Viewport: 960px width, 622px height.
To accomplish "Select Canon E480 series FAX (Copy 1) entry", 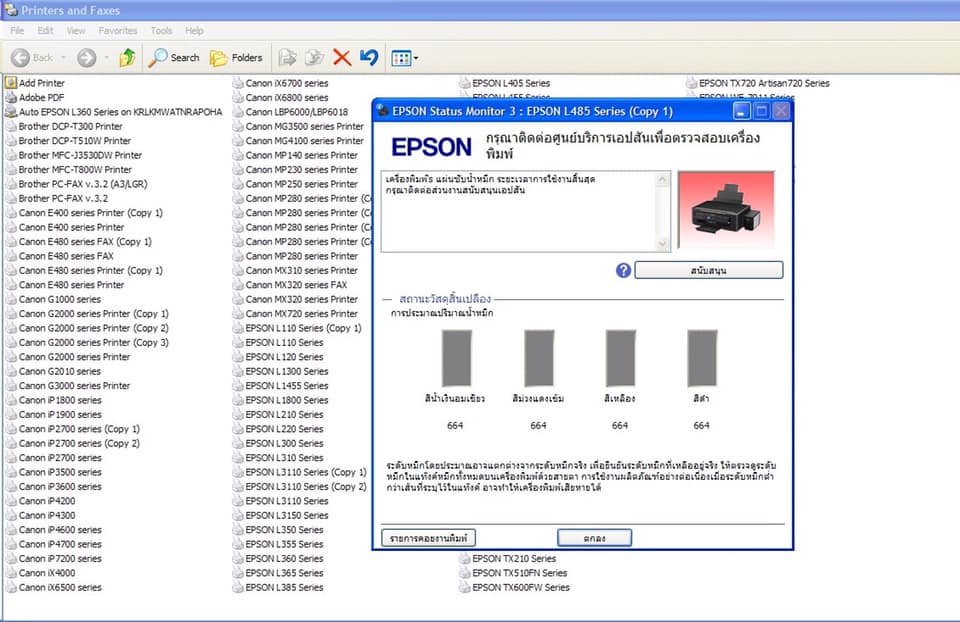I will 78,242.
